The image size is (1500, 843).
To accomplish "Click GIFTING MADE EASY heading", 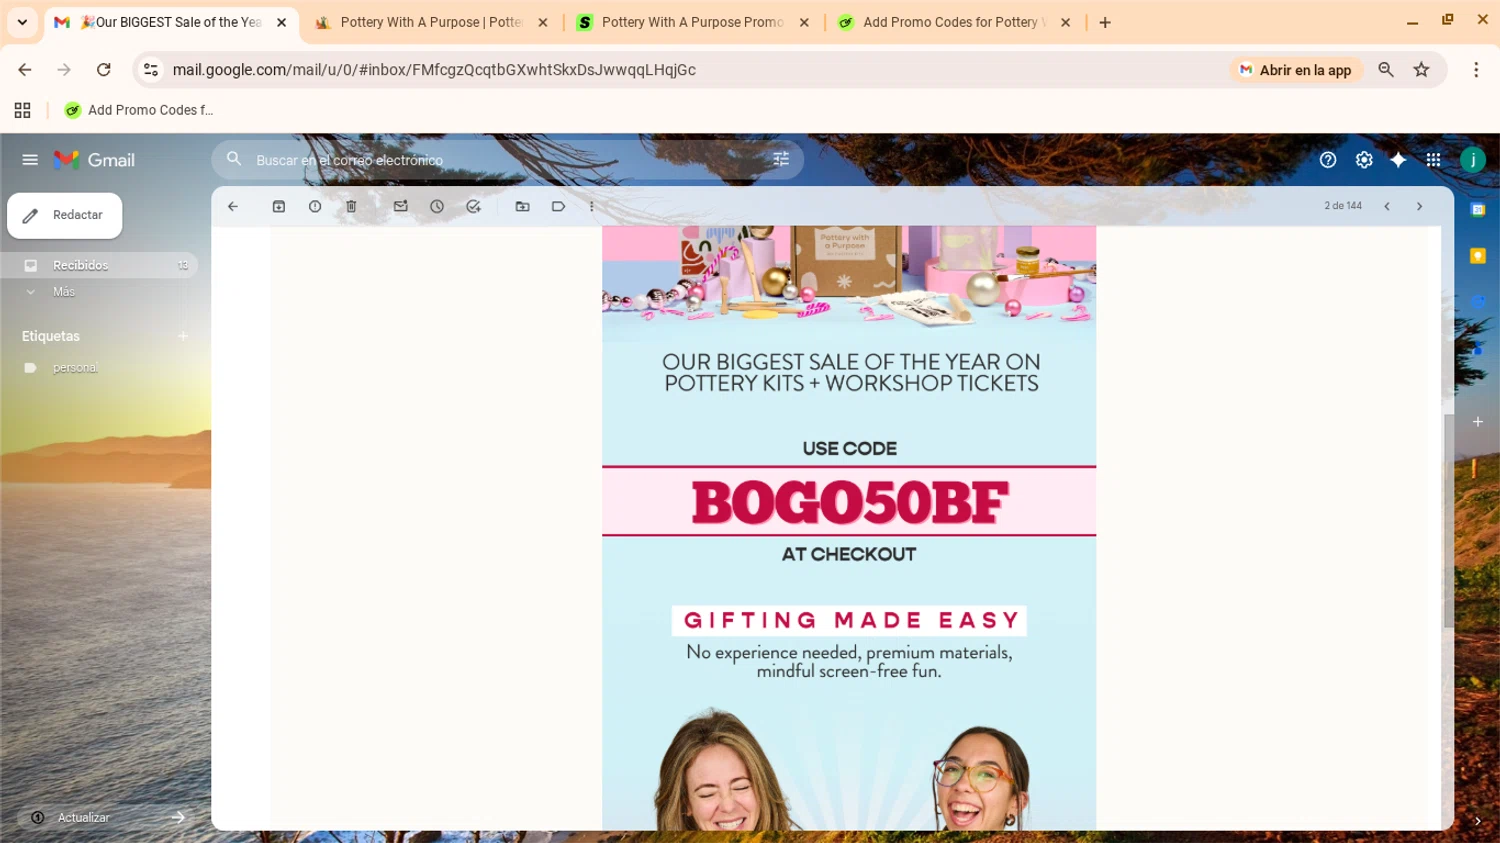I will click(849, 620).
